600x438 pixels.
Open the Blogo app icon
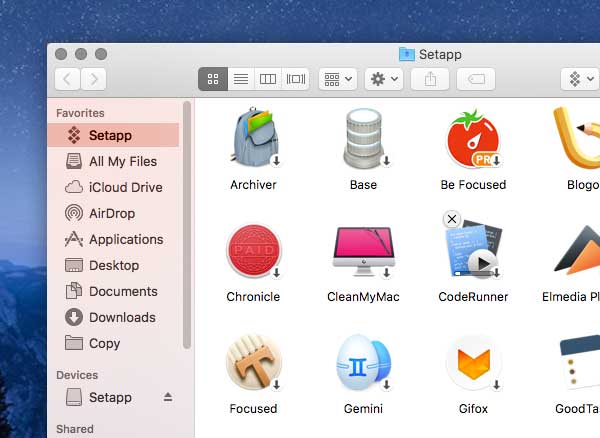577,138
